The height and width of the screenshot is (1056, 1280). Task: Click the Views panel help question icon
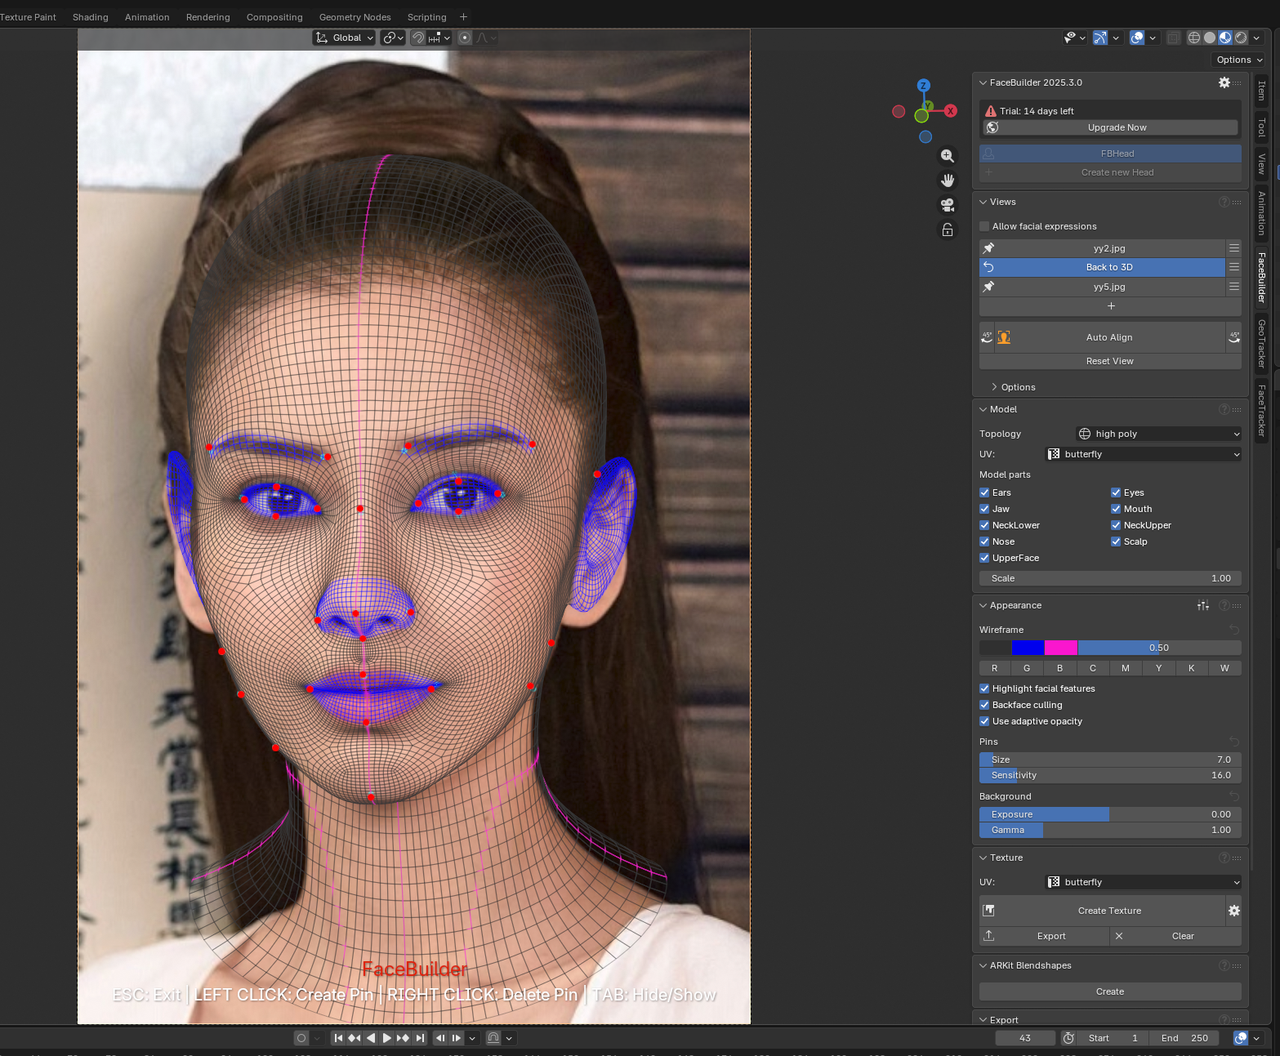(1224, 202)
